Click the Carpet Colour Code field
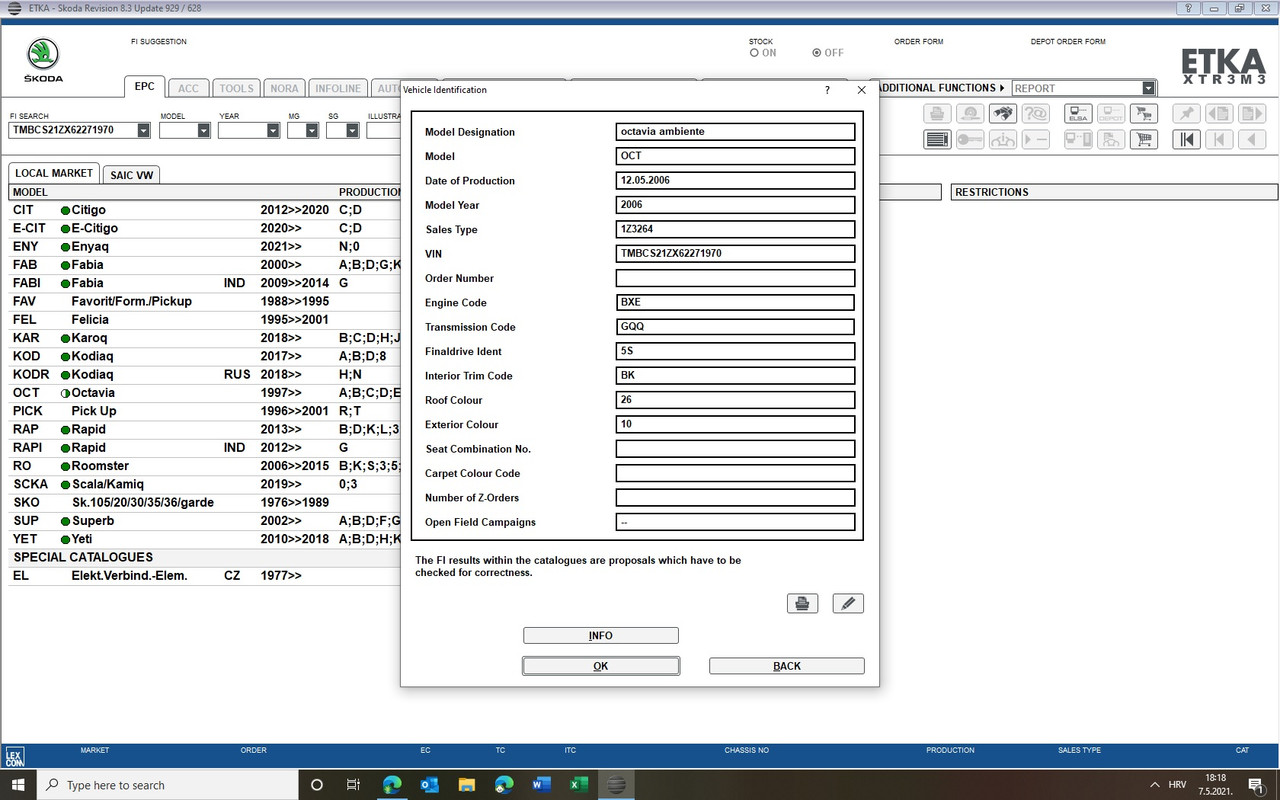1280x800 pixels. tap(736, 473)
